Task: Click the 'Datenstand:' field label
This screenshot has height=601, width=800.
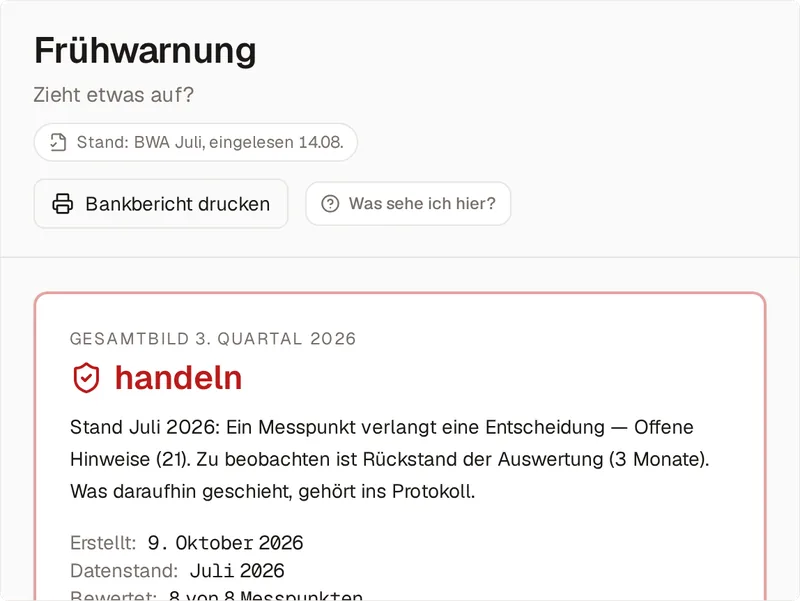Action: 124,571
